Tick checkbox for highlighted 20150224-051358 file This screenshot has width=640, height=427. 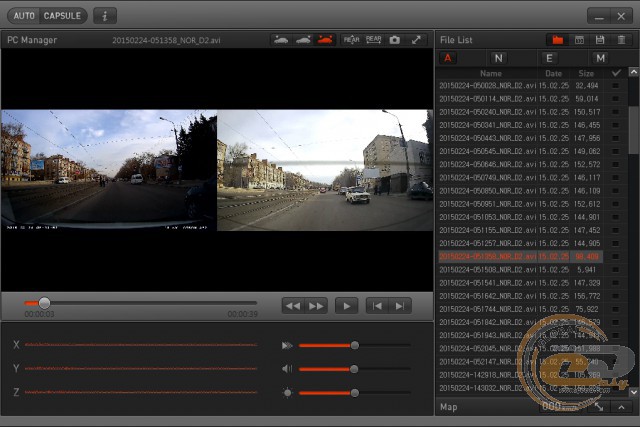click(615, 256)
